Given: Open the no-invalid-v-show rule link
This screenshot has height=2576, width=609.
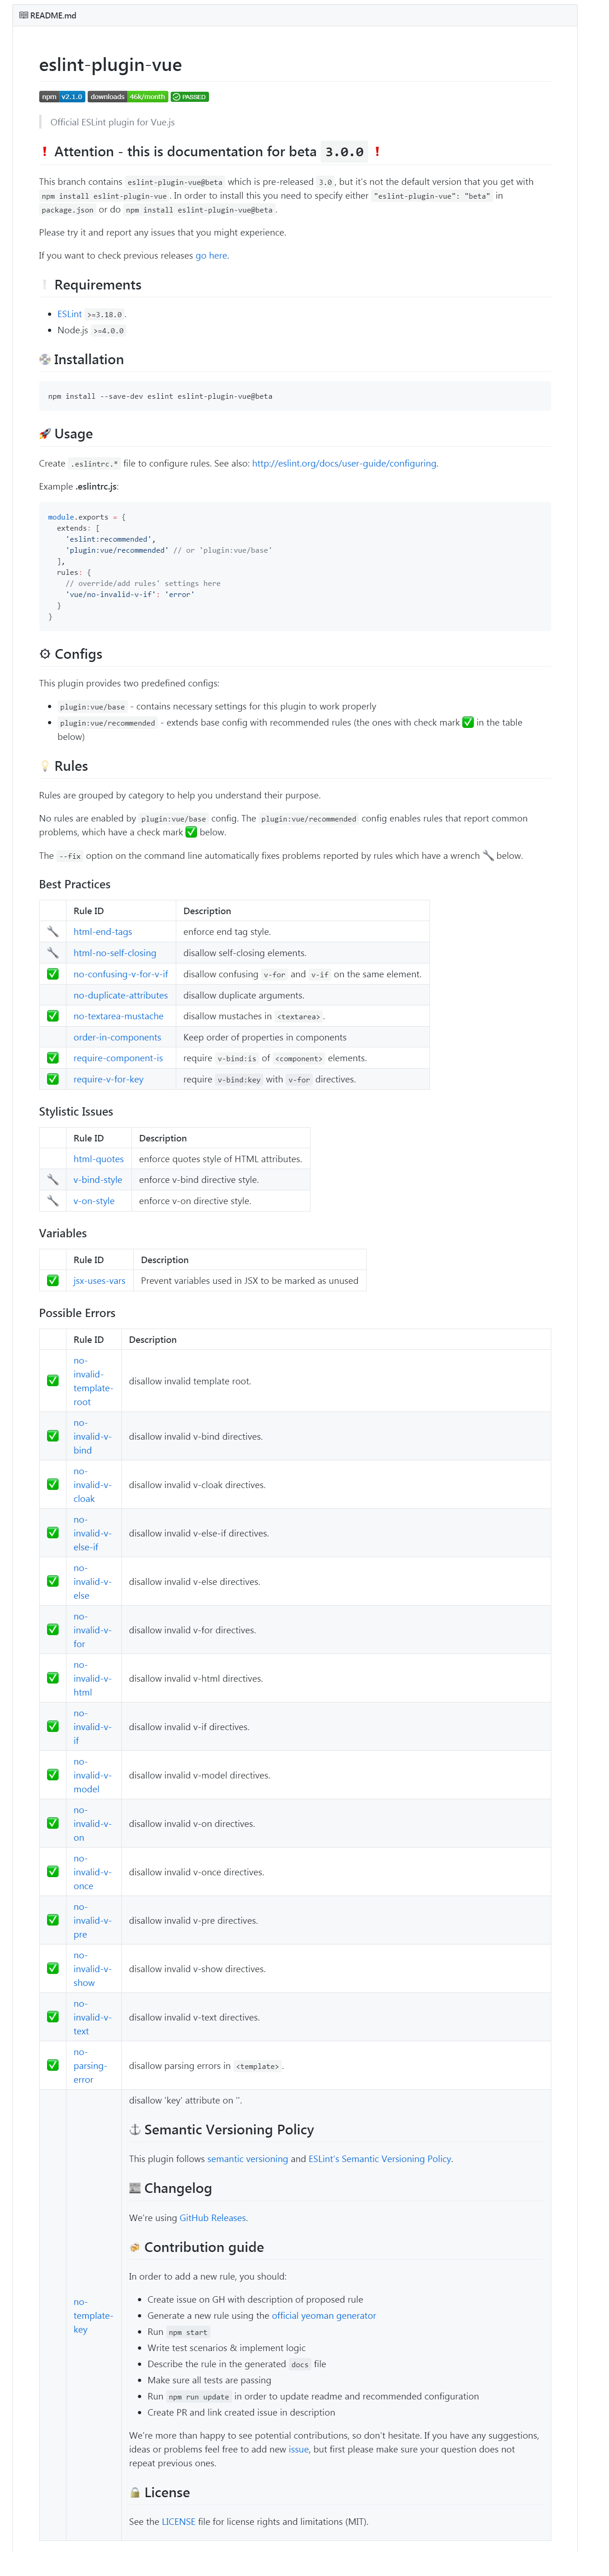Looking at the screenshot, I should click(92, 1970).
